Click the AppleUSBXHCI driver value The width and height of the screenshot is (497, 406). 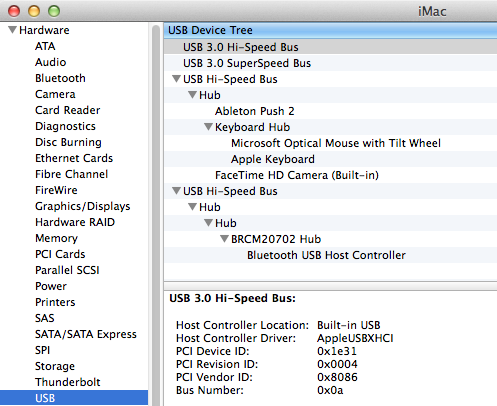pos(355,338)
